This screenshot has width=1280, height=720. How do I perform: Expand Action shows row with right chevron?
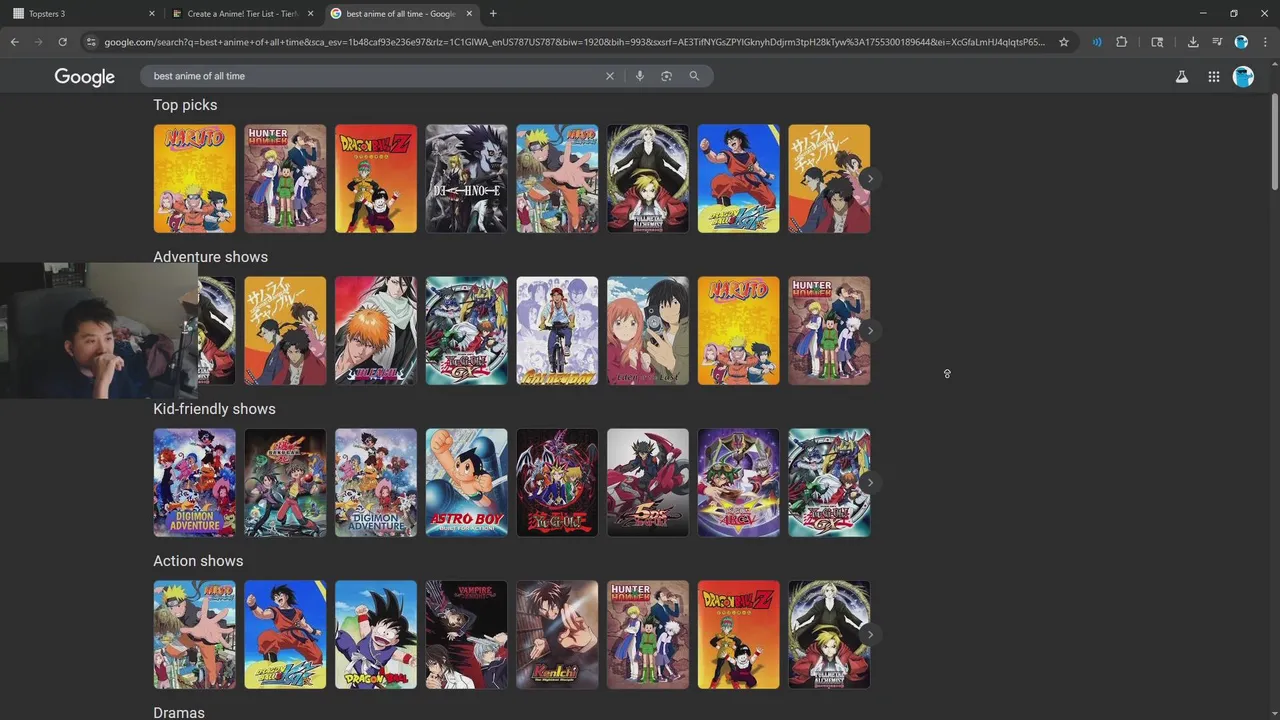(x=870, y=635)
